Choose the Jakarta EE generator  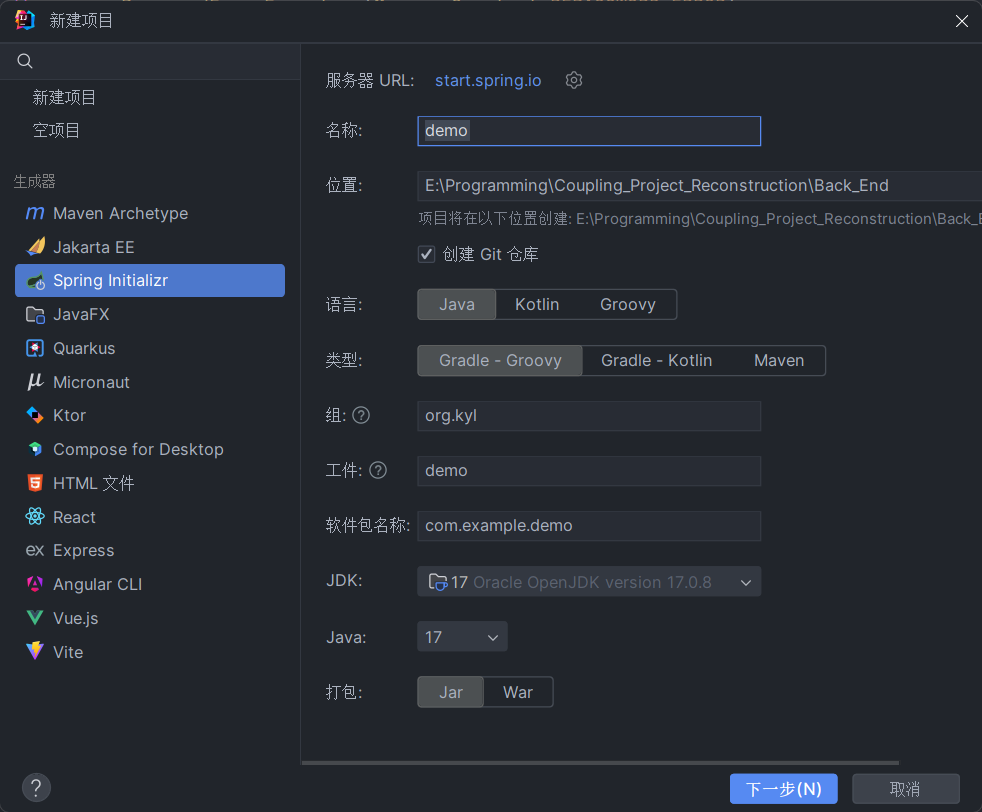point(93,247)
